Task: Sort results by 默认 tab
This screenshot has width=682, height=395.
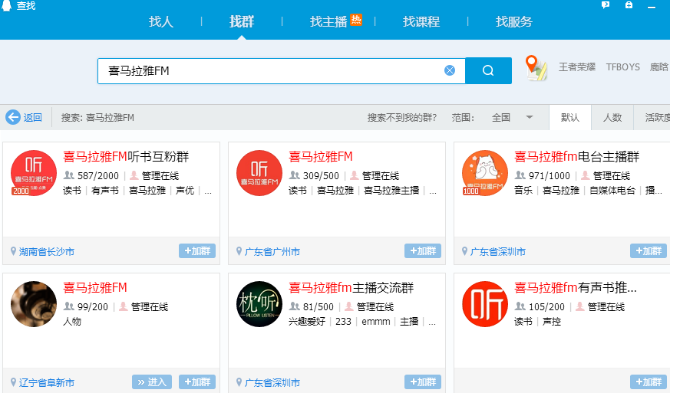Action: coord(570,117)
